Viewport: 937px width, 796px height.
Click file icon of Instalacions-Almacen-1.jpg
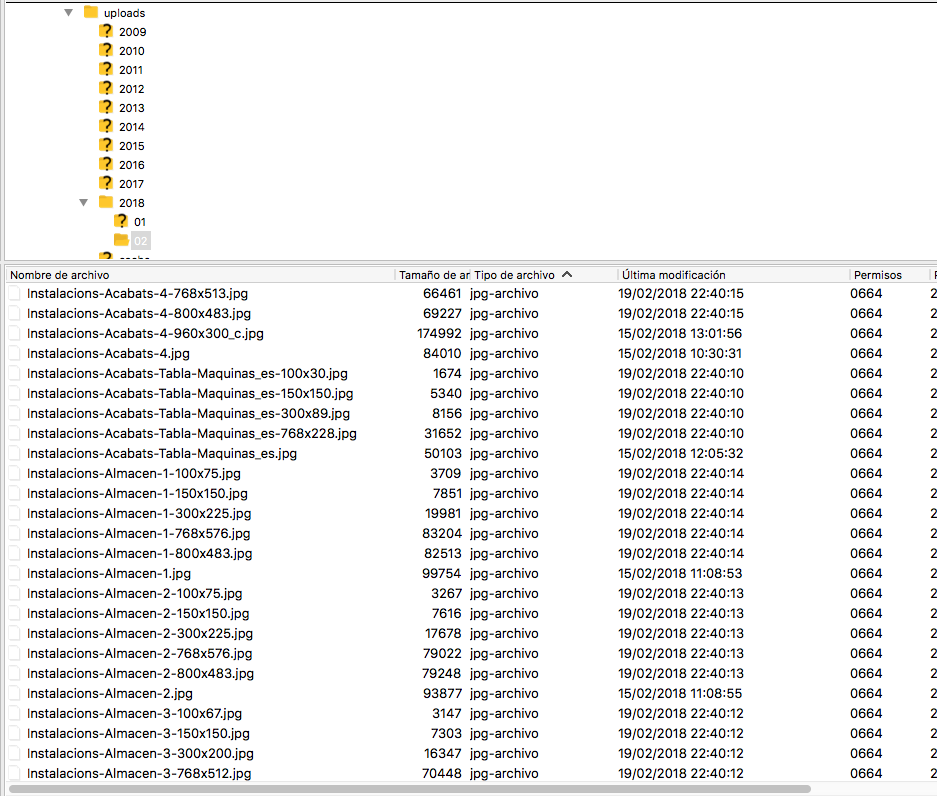pos(14,574)
